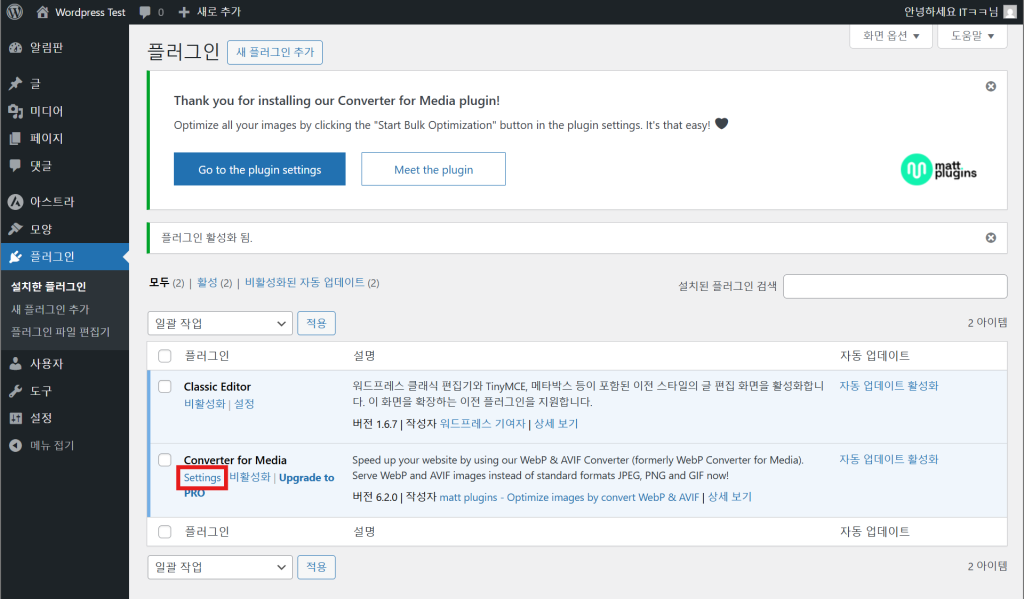The height and width of the screenshot is (599, 1024).
Task: Click the 새로 추가 plus item in the admin bar
Action: coord(210,12)
